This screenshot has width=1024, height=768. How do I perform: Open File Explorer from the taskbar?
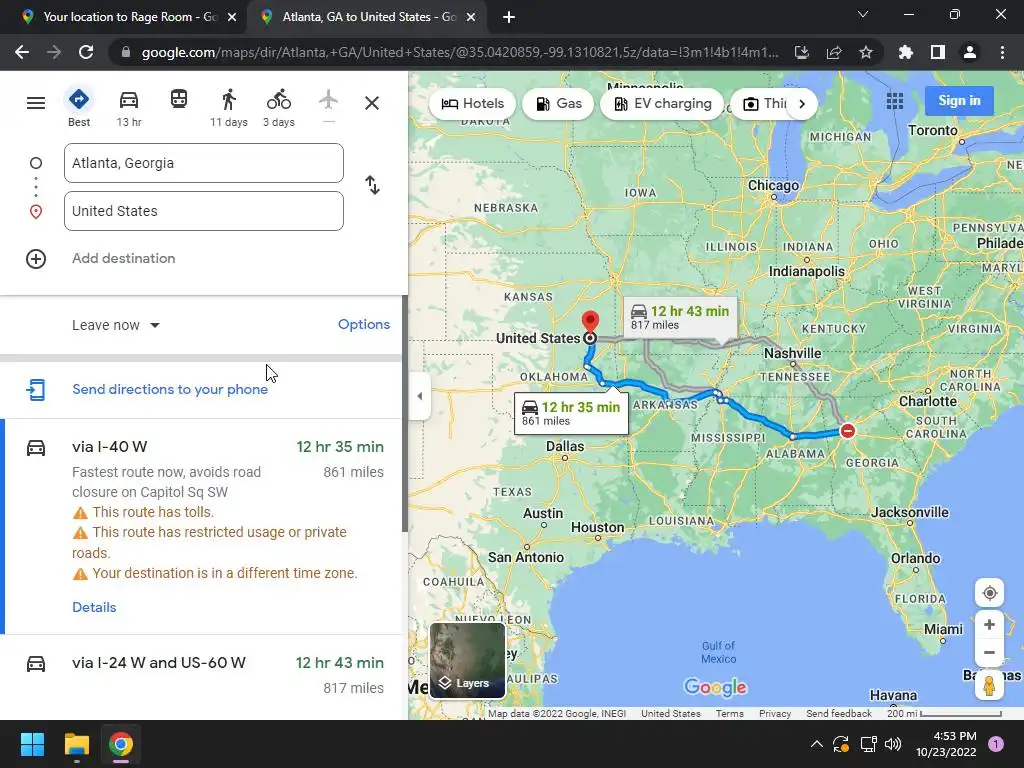[x=76, y=744]
